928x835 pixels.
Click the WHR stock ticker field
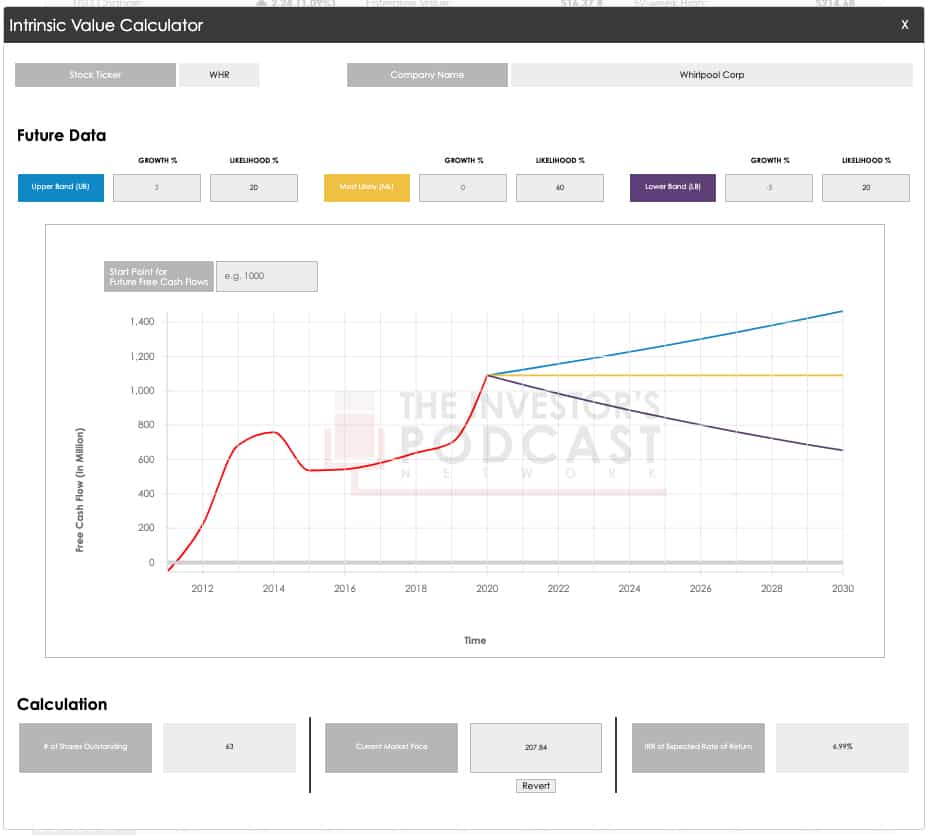pos(219,75)
